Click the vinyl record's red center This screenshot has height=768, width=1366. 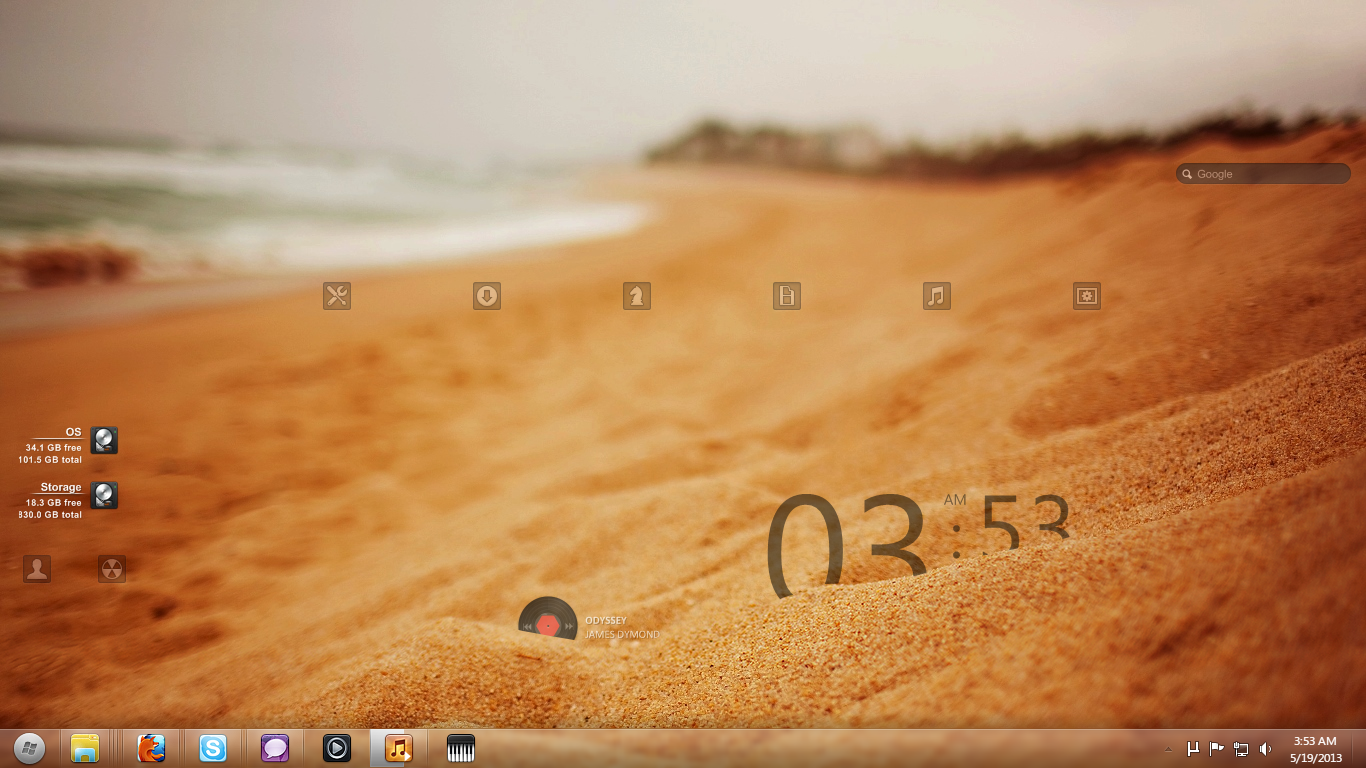(548, 625)
